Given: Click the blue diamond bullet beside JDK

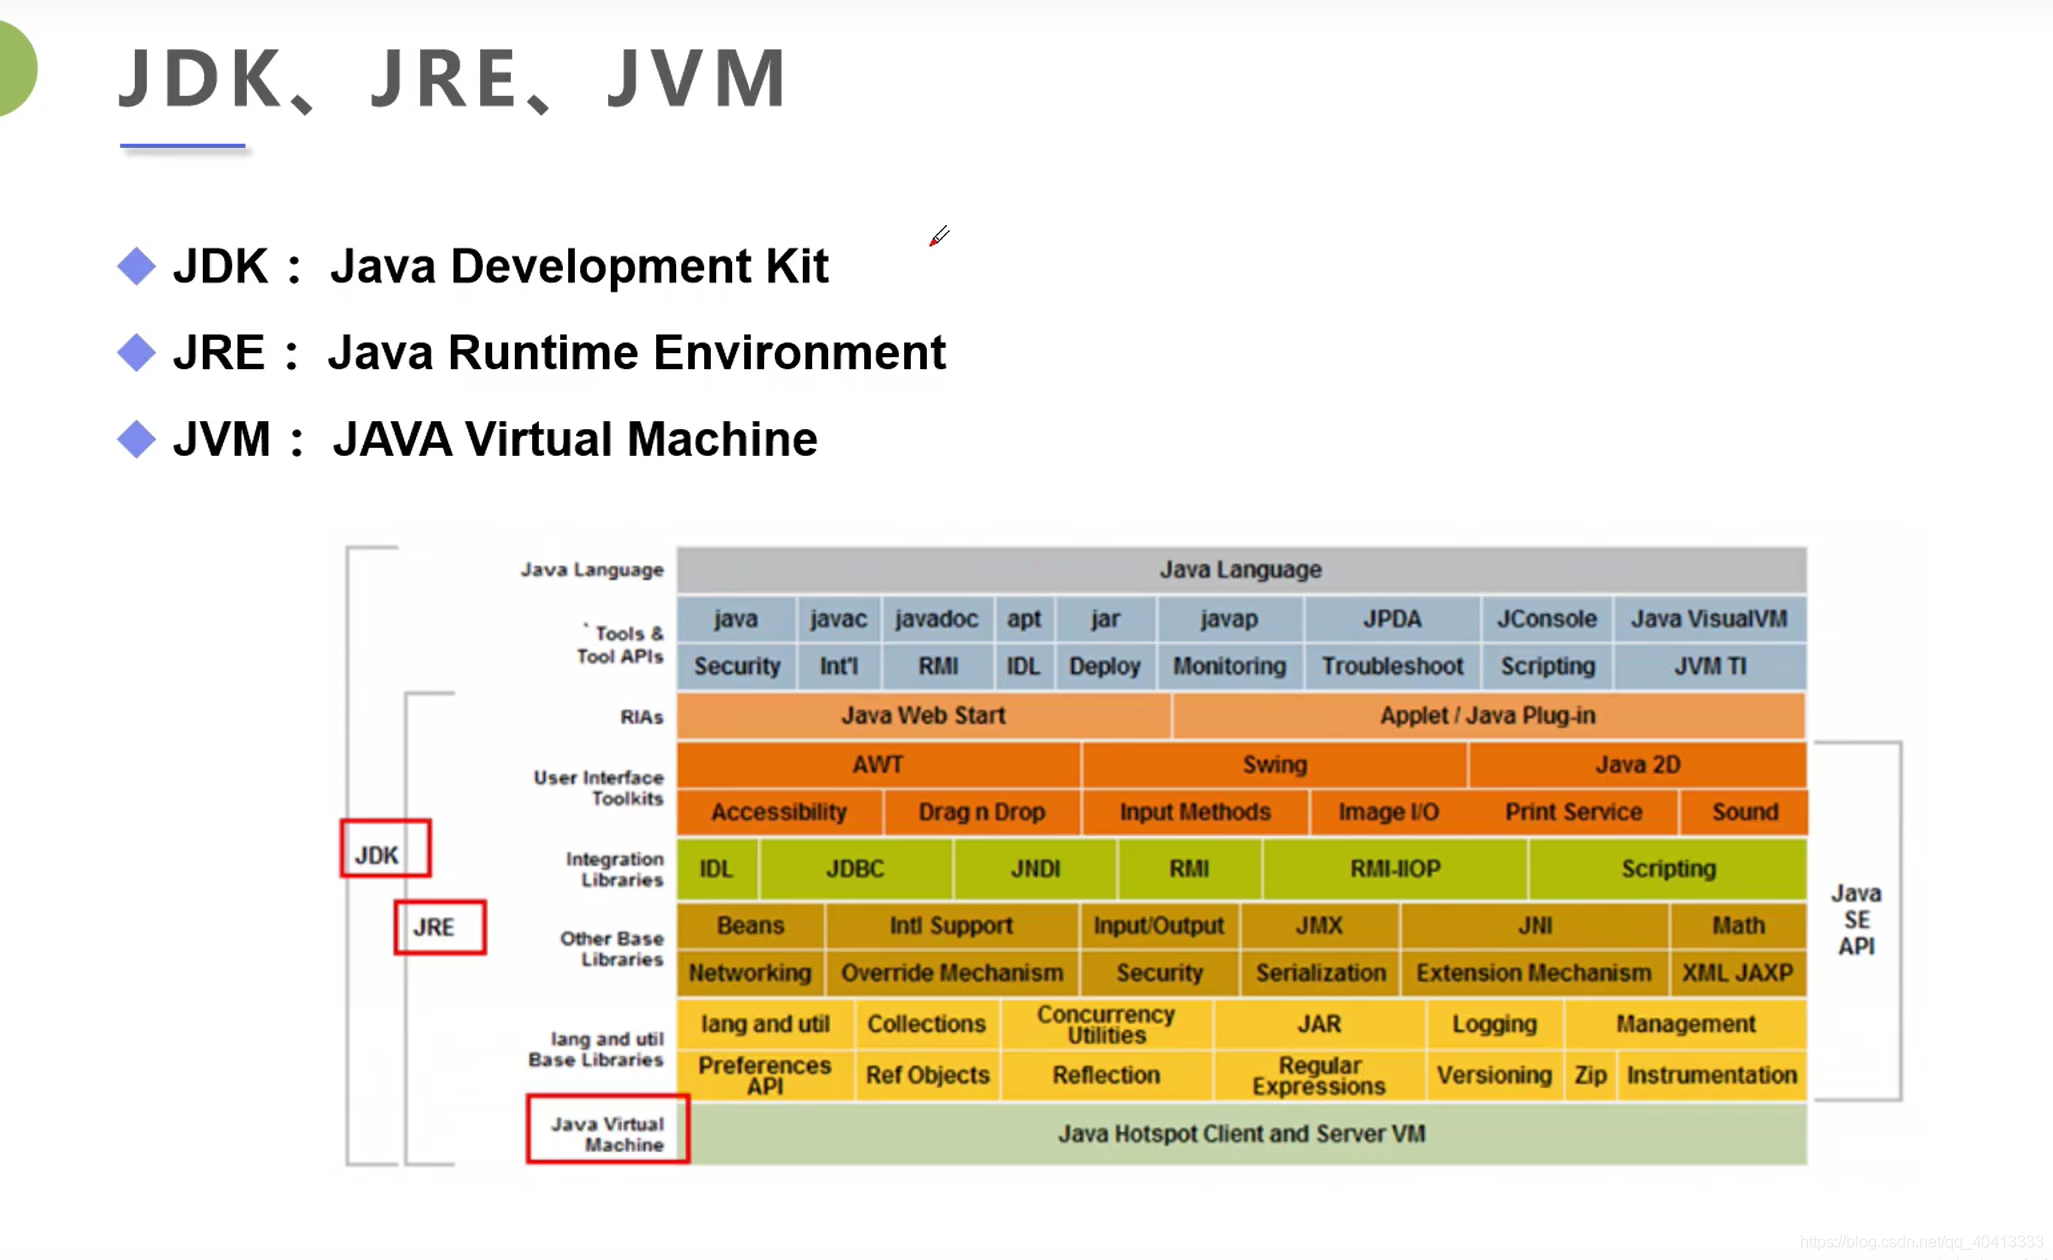Looking at the screenshot, I should 137,266.
